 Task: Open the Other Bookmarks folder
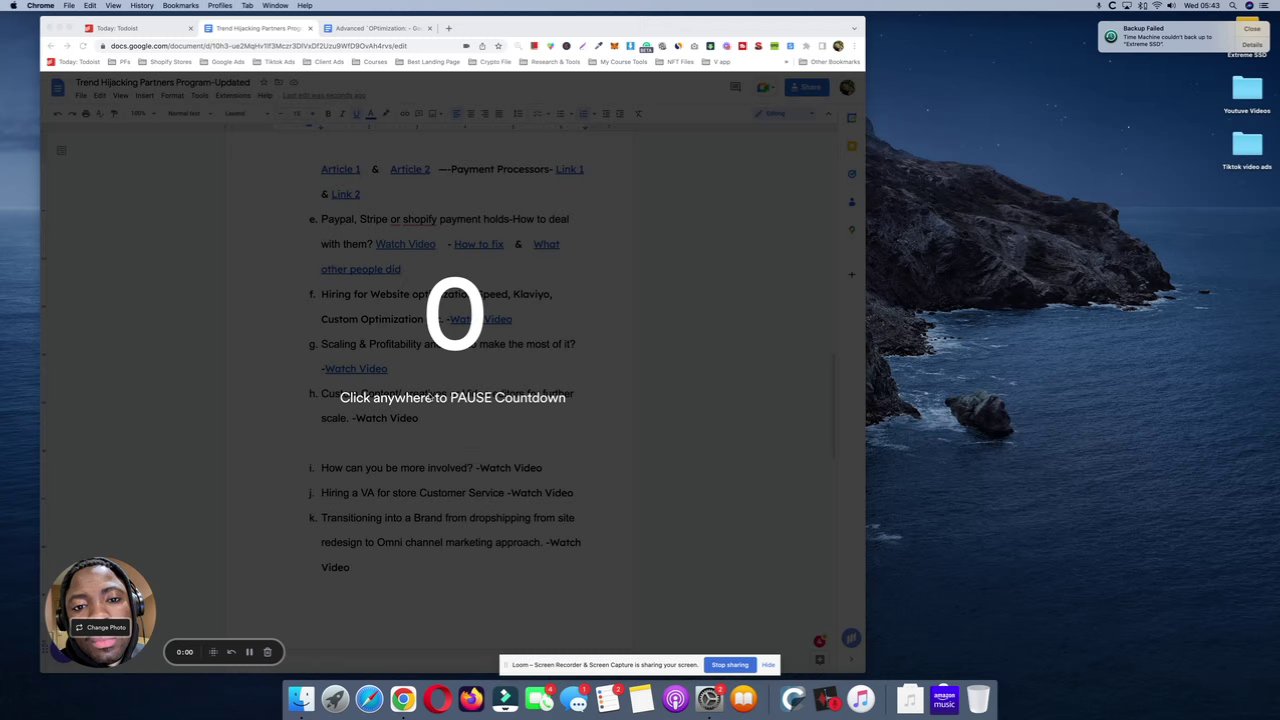829,62
